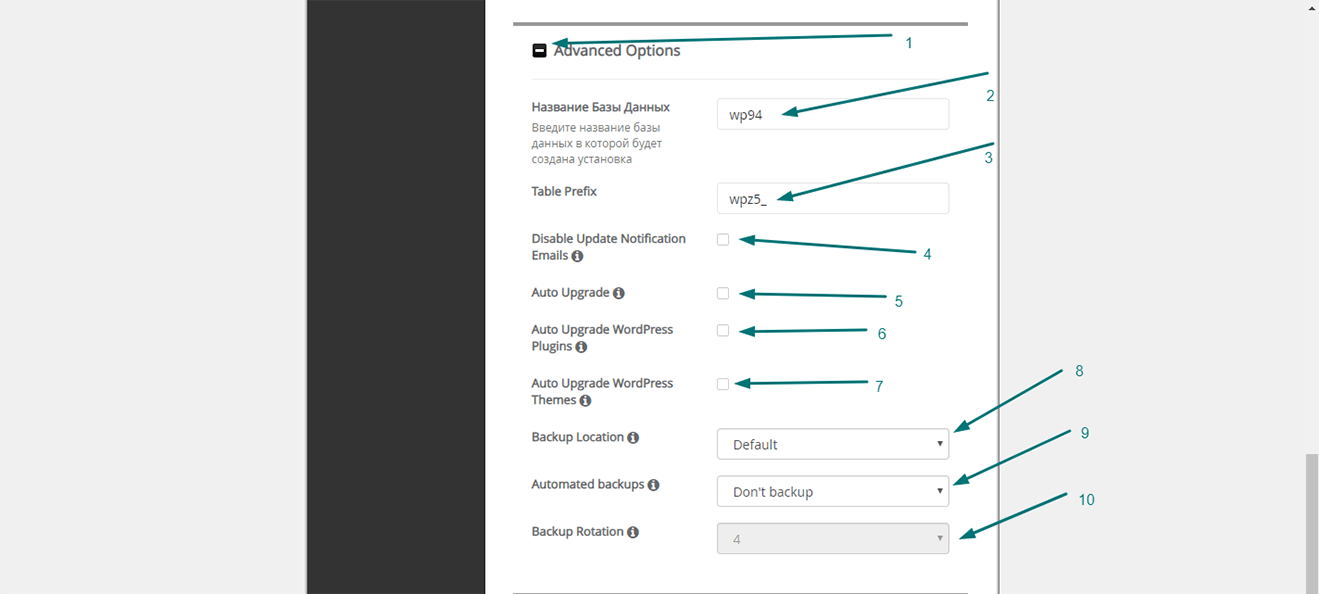
Task: Open the Automated backups dropdown
Action: pyautogui.click(x=833, y=491)
